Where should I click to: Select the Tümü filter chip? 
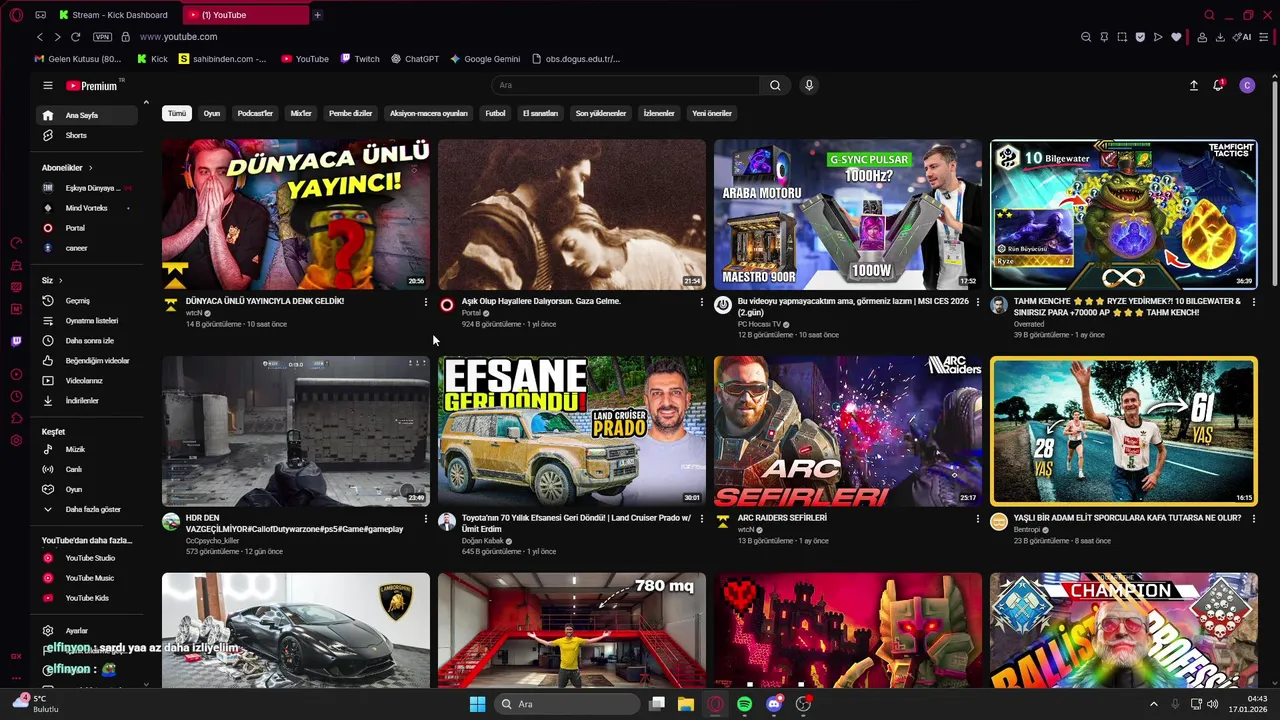177,113
